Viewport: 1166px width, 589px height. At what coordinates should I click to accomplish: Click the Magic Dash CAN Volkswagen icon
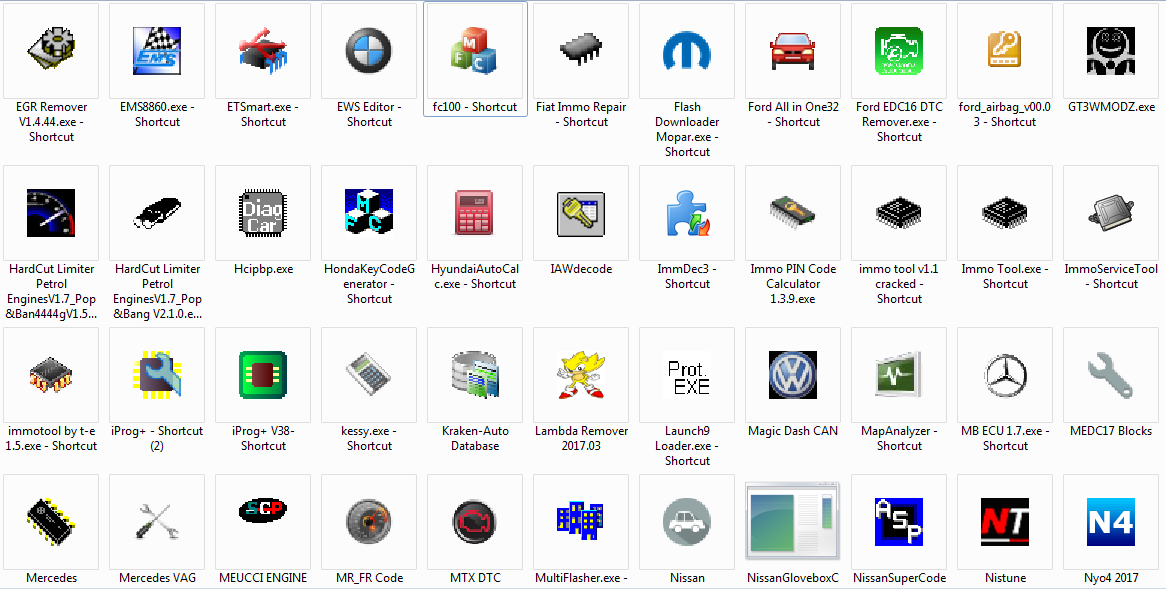[793, 374]
